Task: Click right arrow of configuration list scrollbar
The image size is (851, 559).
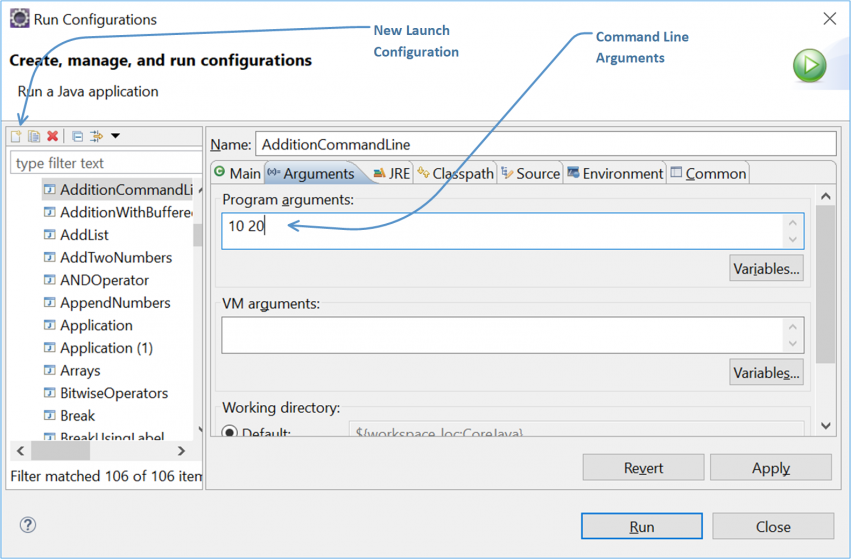Action: coord(181,452)
